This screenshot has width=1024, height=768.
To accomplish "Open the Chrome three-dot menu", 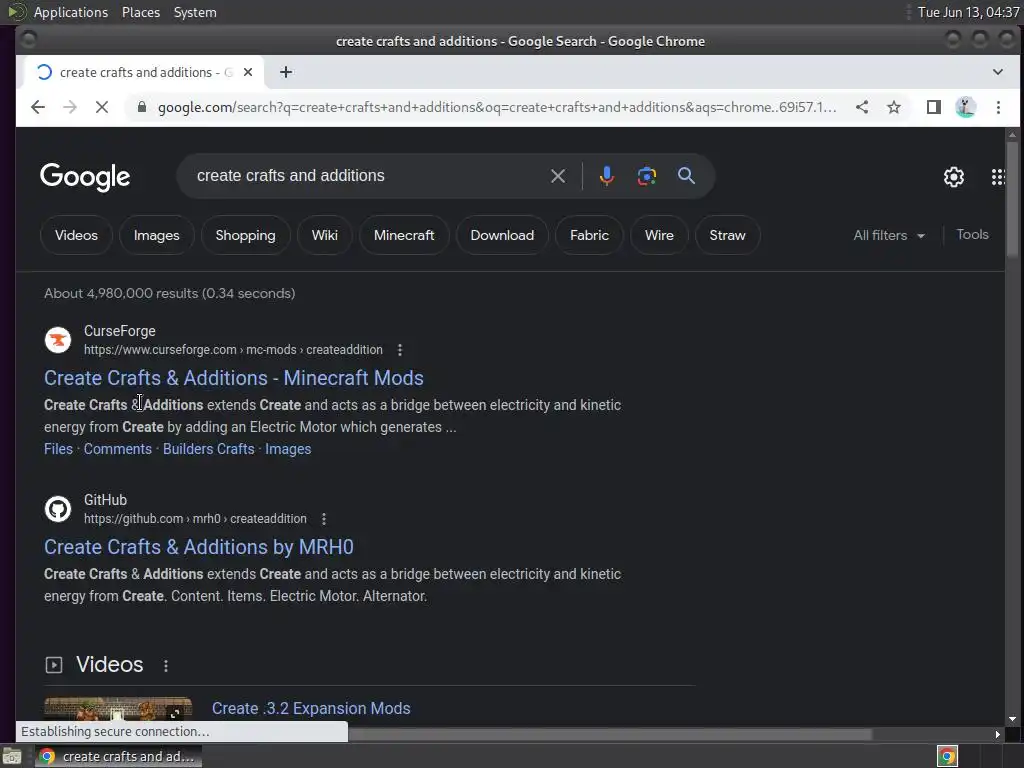I will coord(998,107).
